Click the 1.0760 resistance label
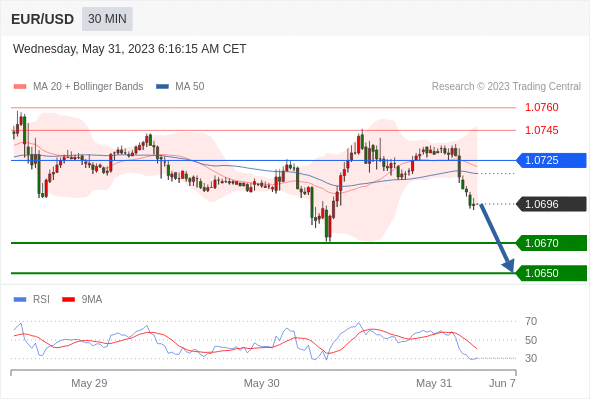The image size is (590, 400). (x=541, y=108)
